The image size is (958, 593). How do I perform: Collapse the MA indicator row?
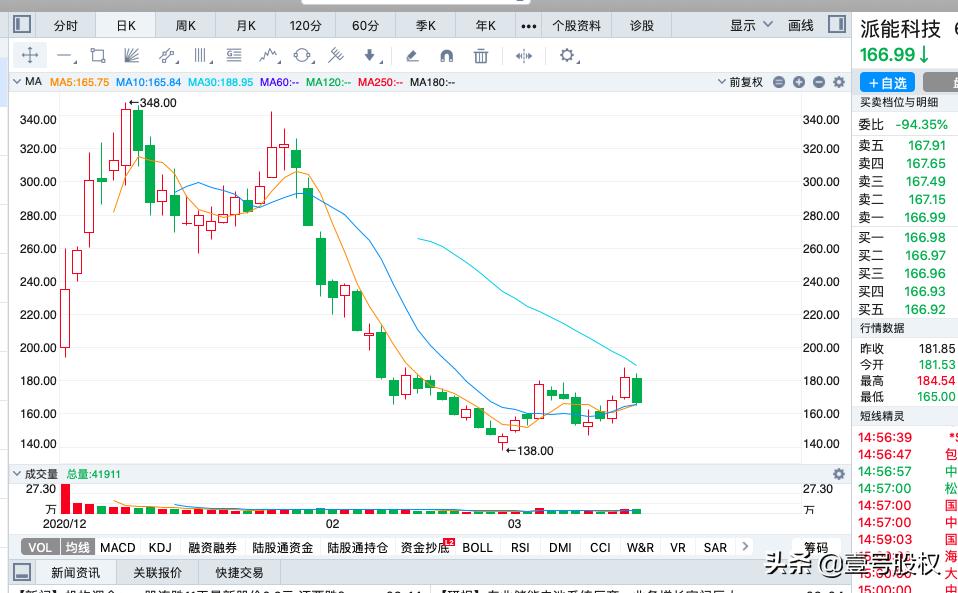16,82
